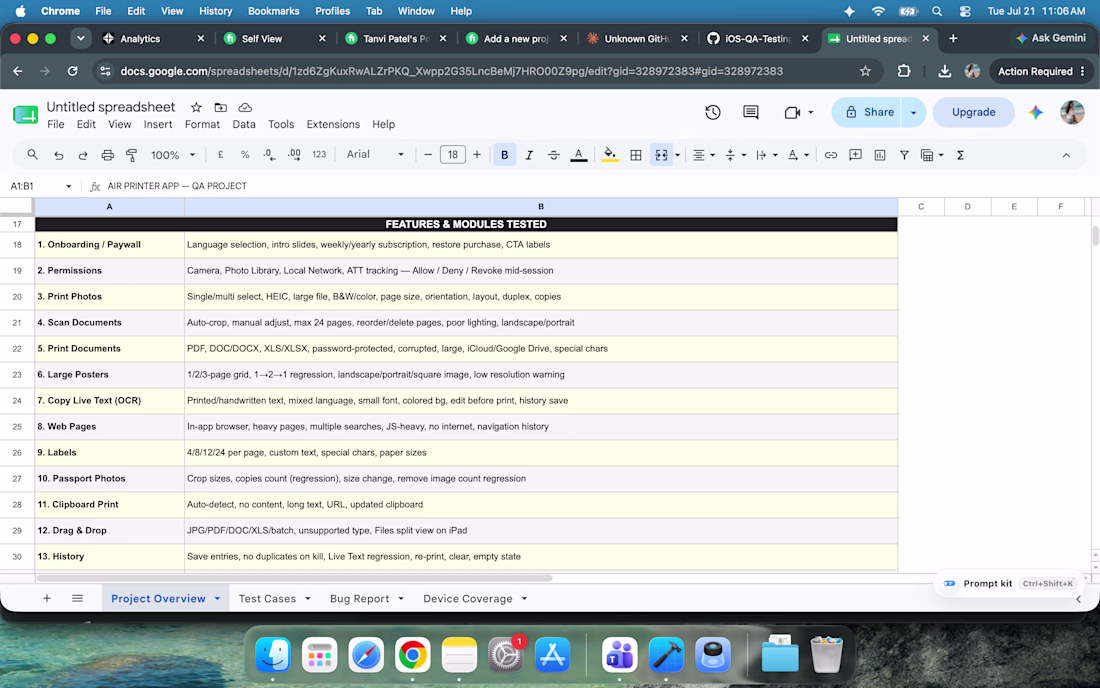Image resolution: width=1100 pixels, height=688 pixels.
Task: Open functions sigma menu
Action: tap(960, 155)
